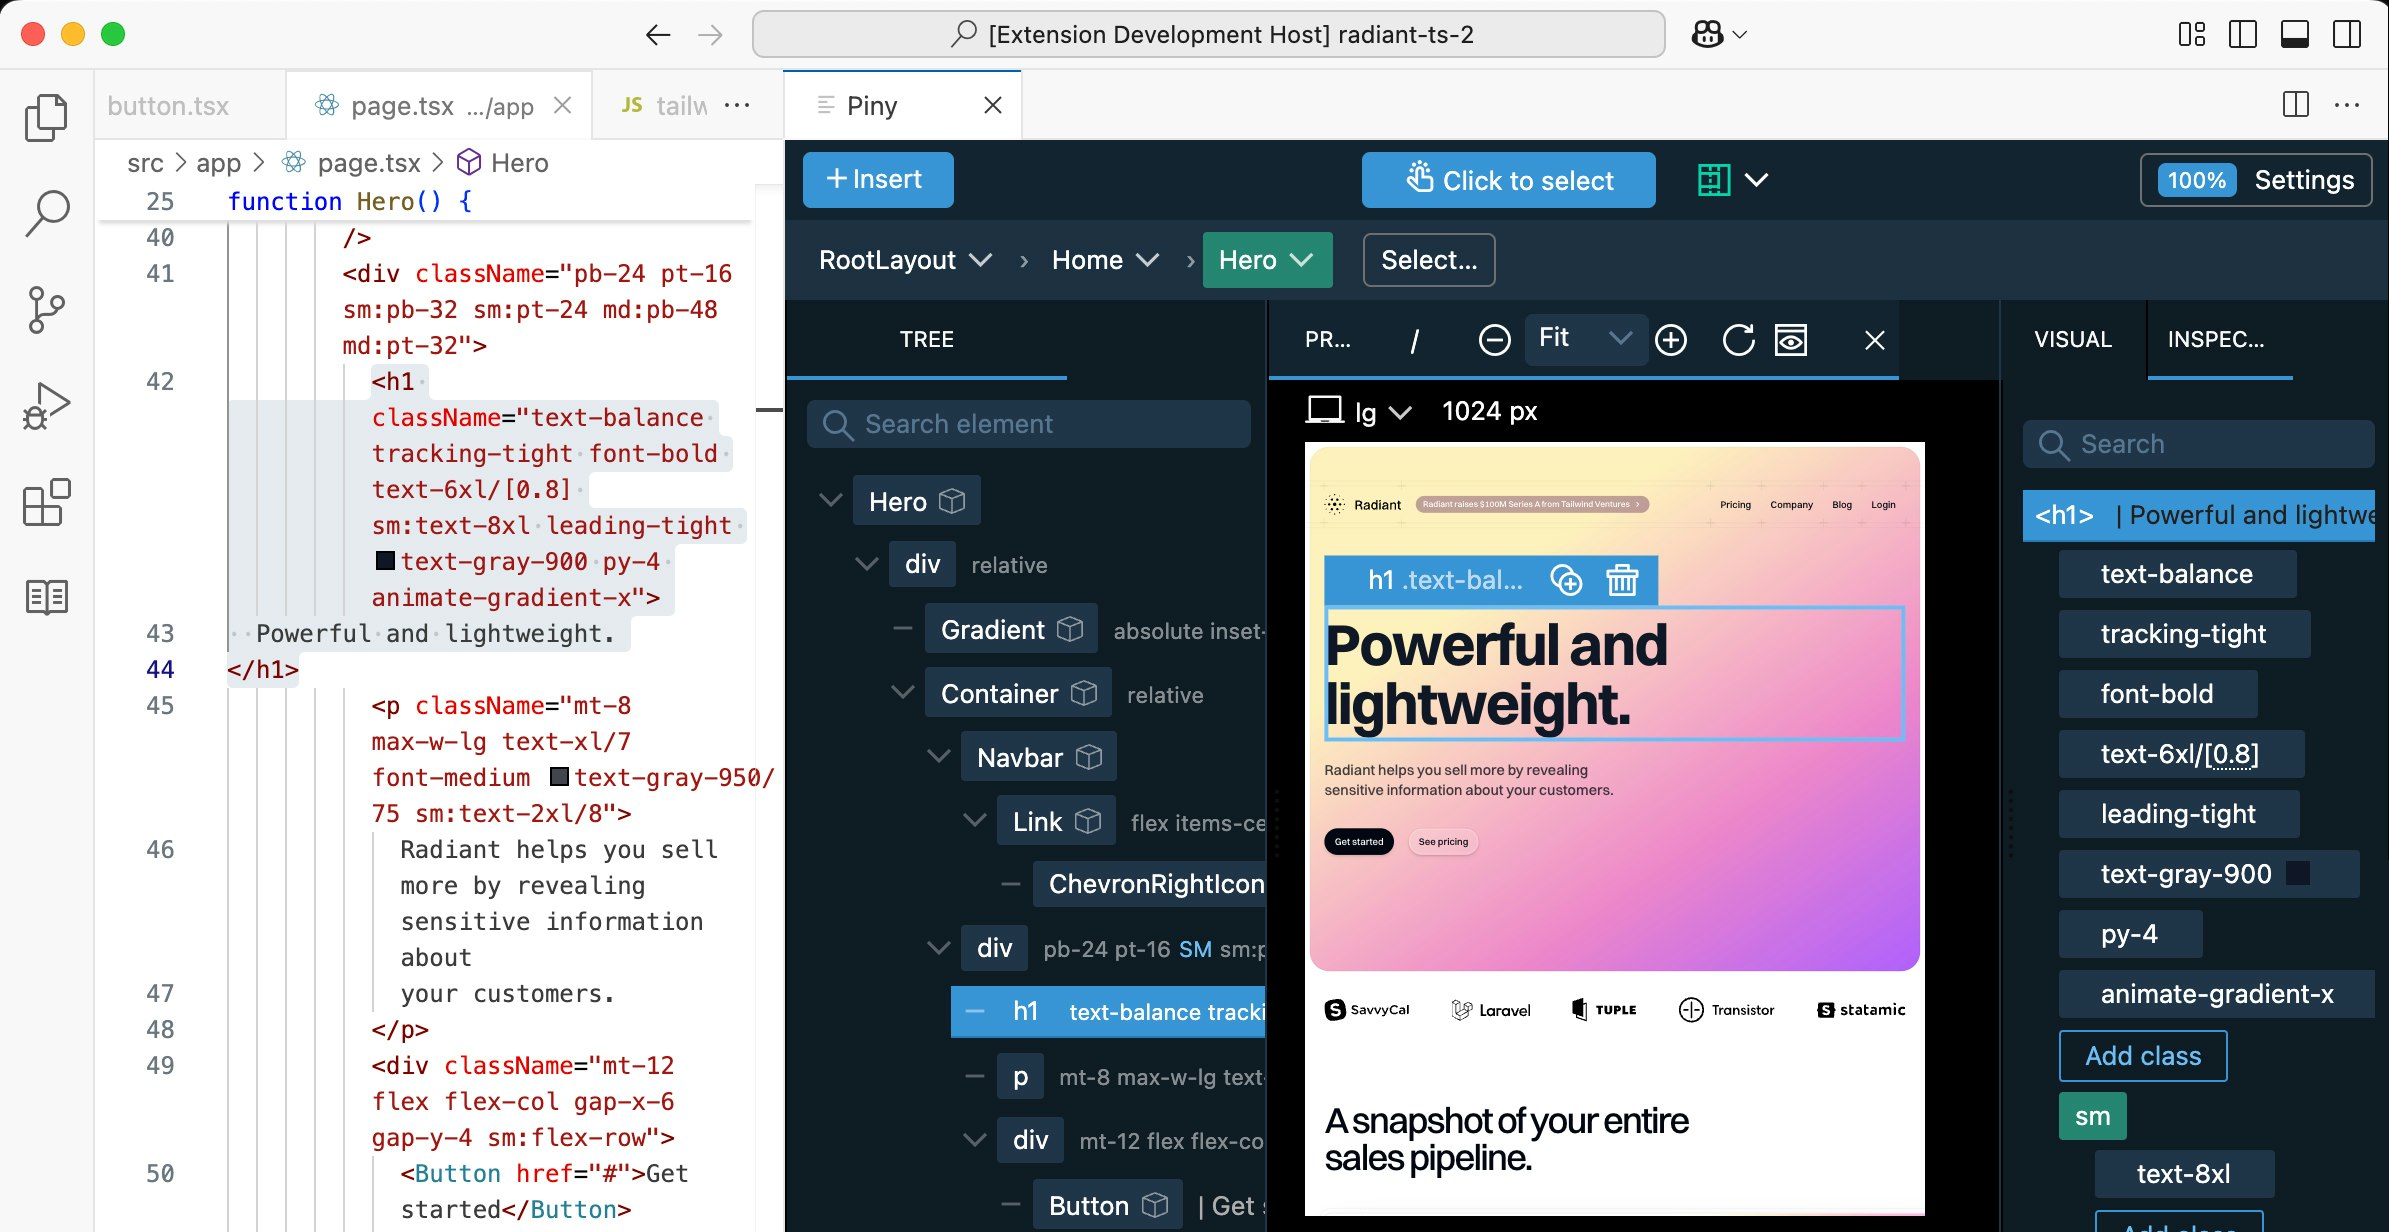
Task: Delete h1 using the trash icon
Action: [1622, 580]
